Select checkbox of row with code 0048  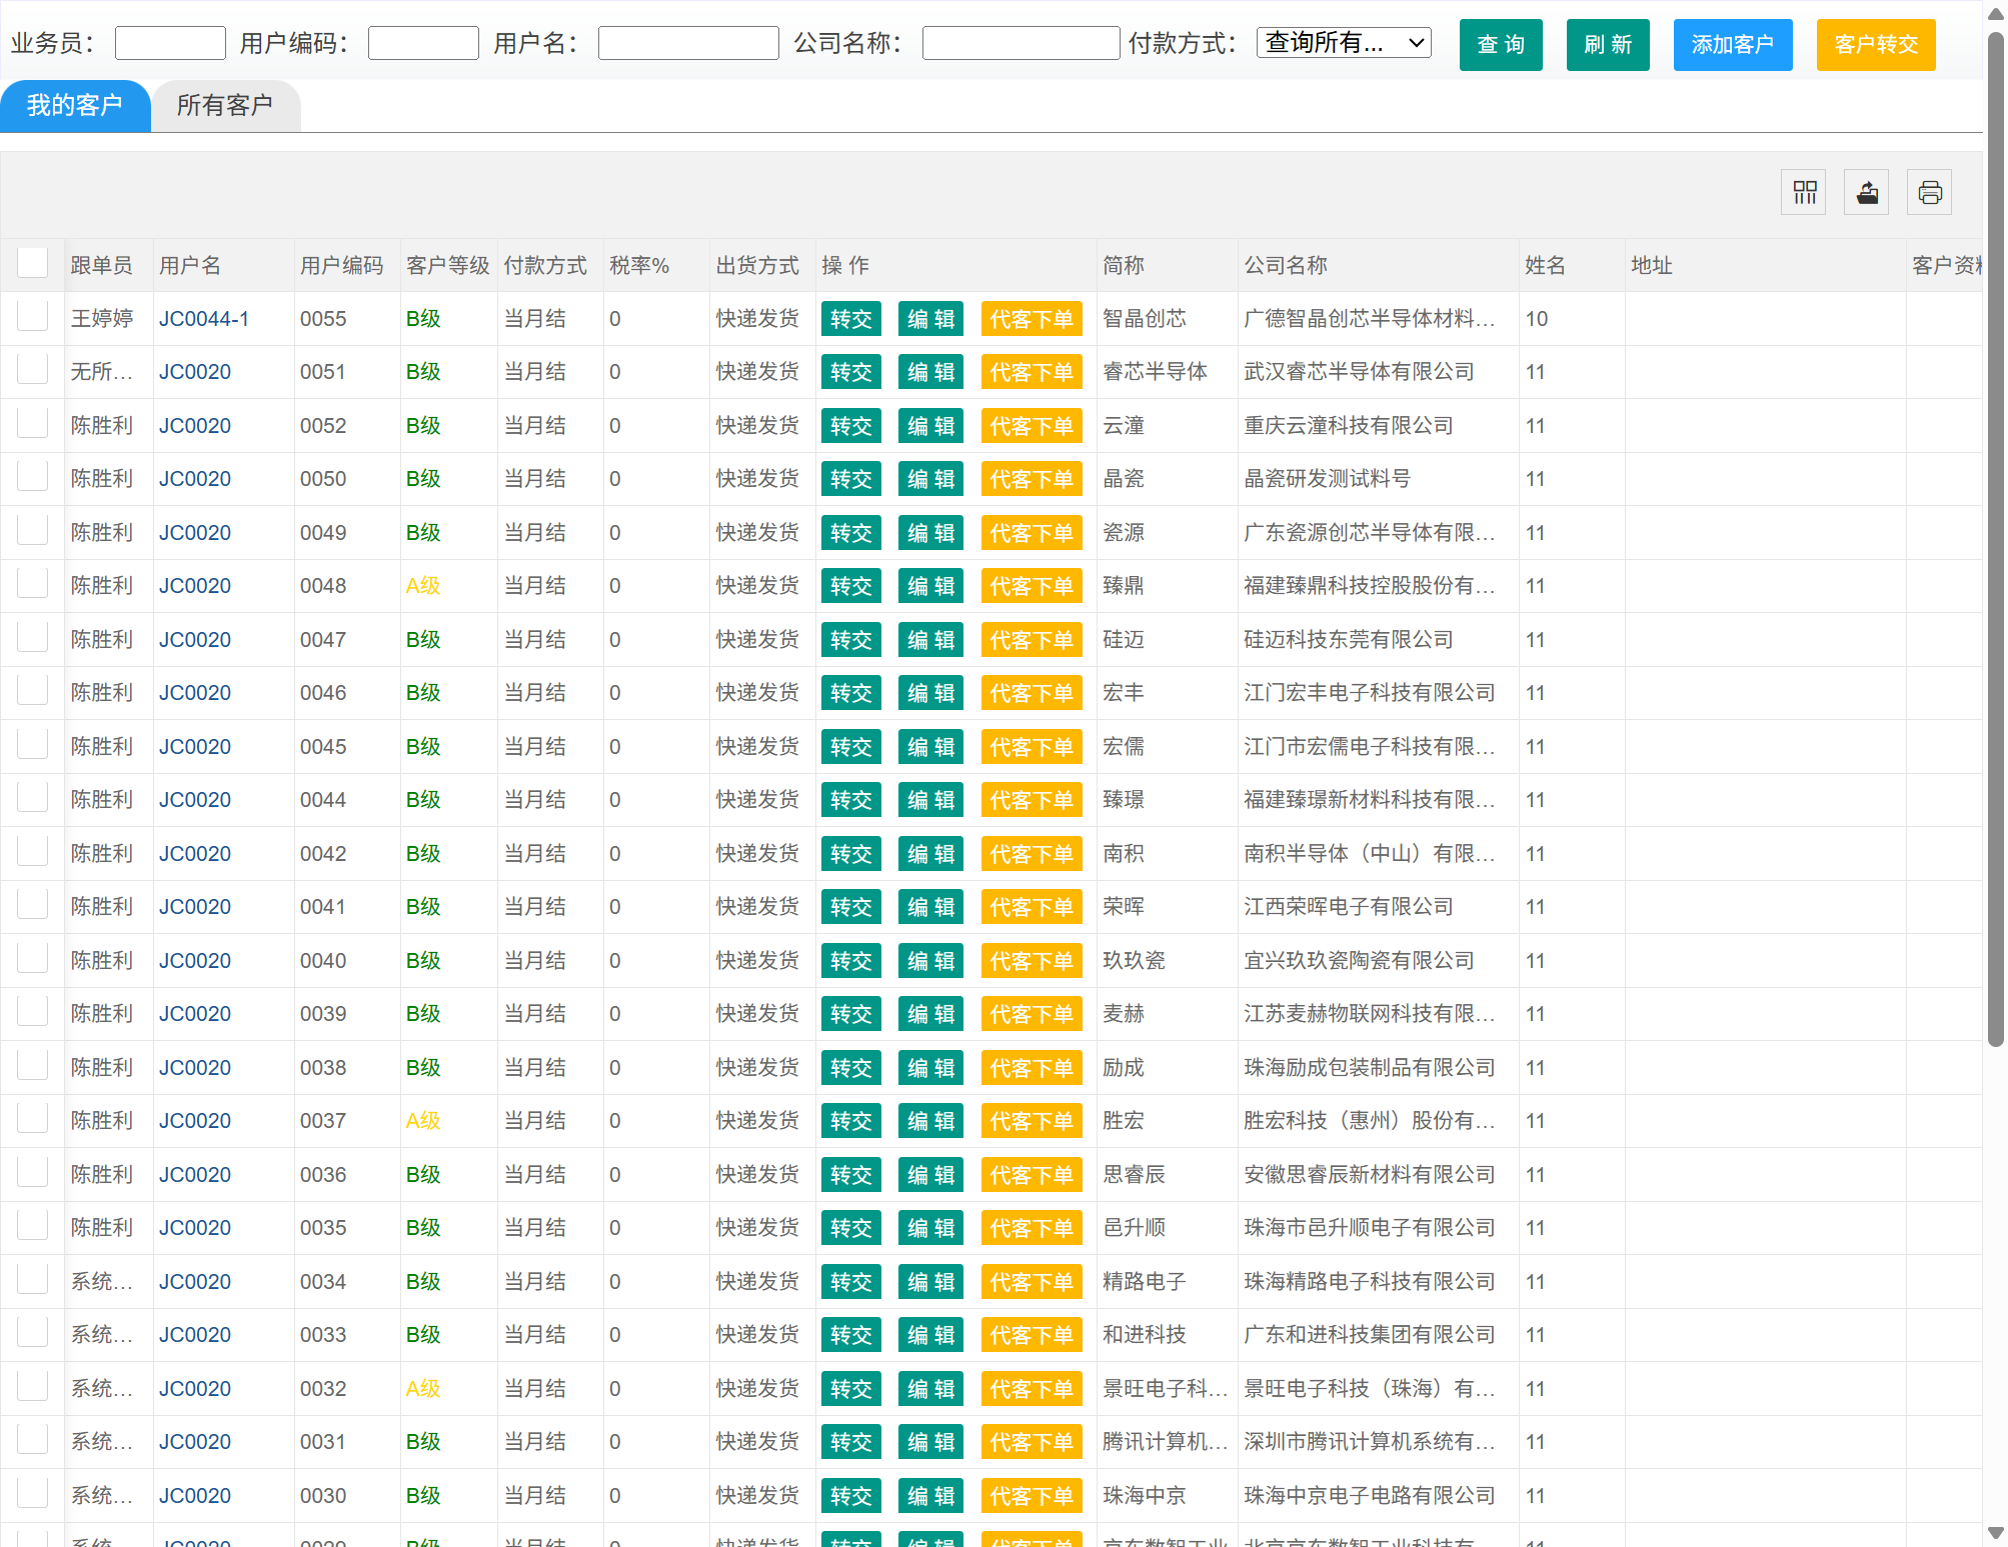coord(33,584)
